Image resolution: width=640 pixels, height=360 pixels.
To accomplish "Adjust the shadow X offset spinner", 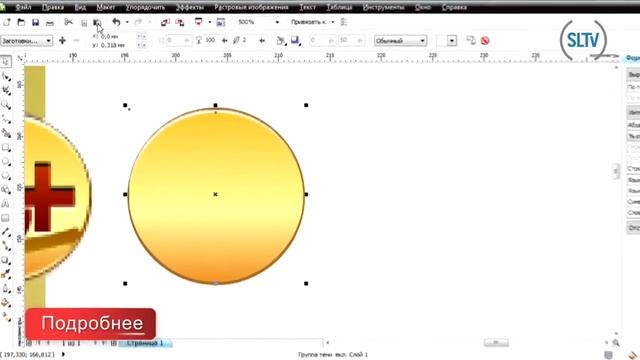I will [x=141, y=36].
